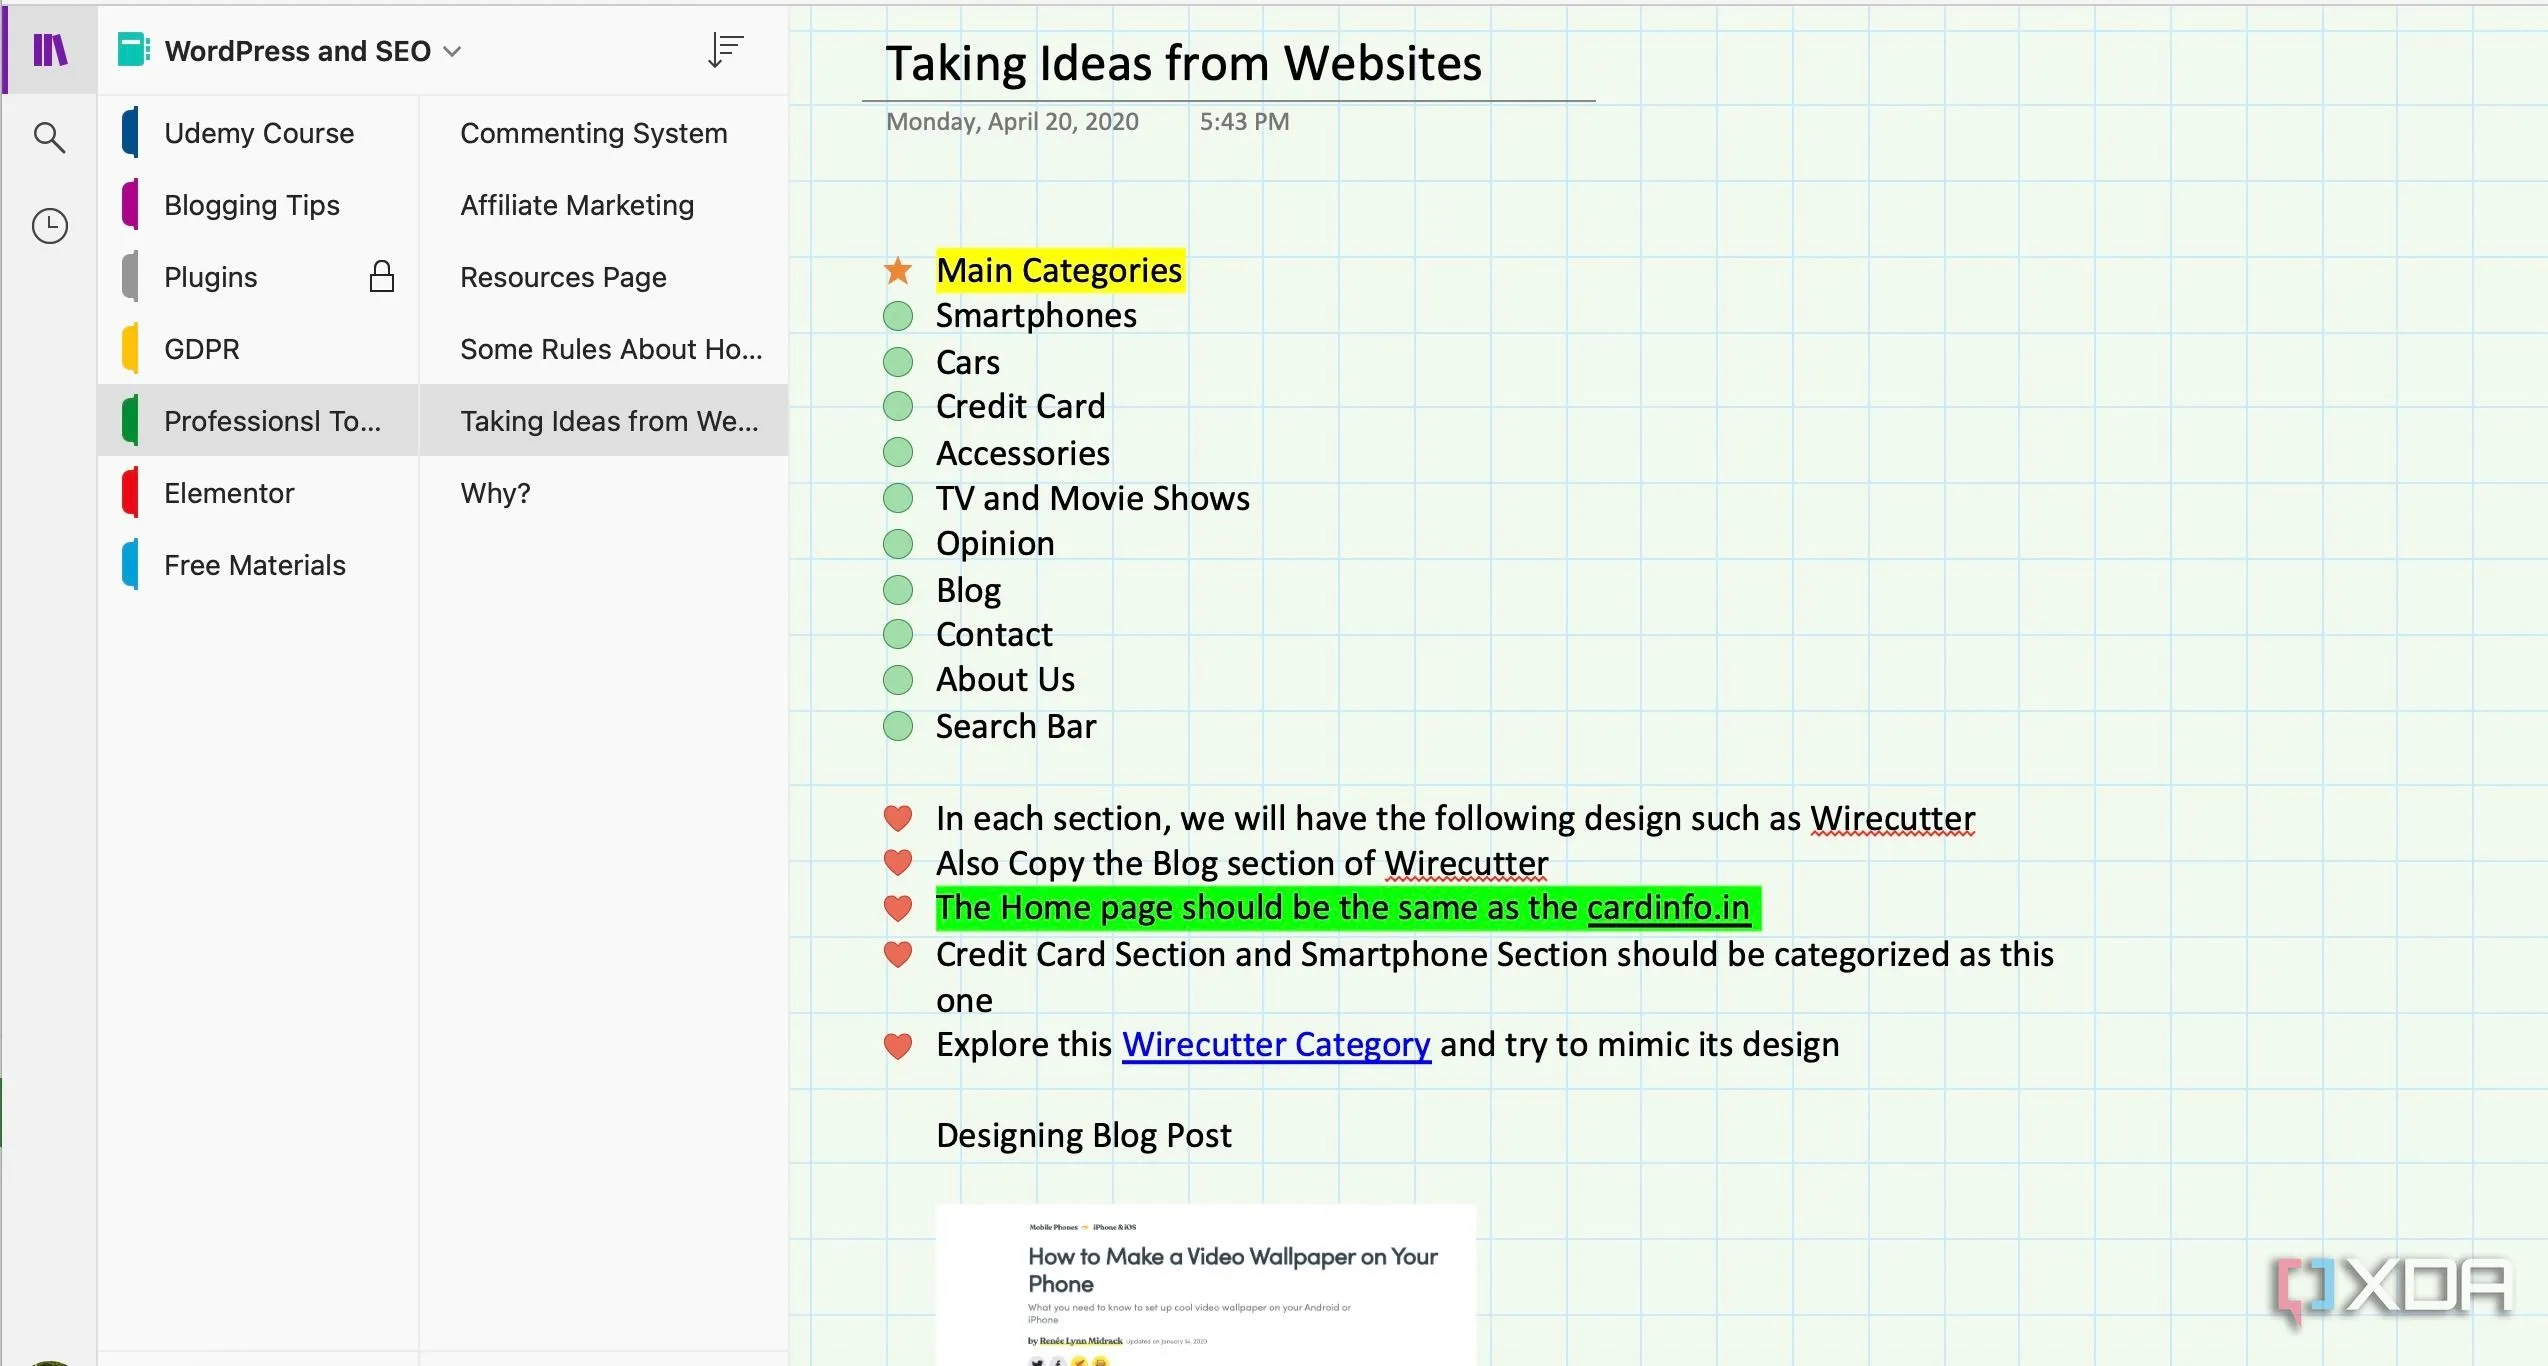Click the page title Taking Ideas from Websites
2548x1366 pixels.
pyautogui.click(x=1184, y=64)
